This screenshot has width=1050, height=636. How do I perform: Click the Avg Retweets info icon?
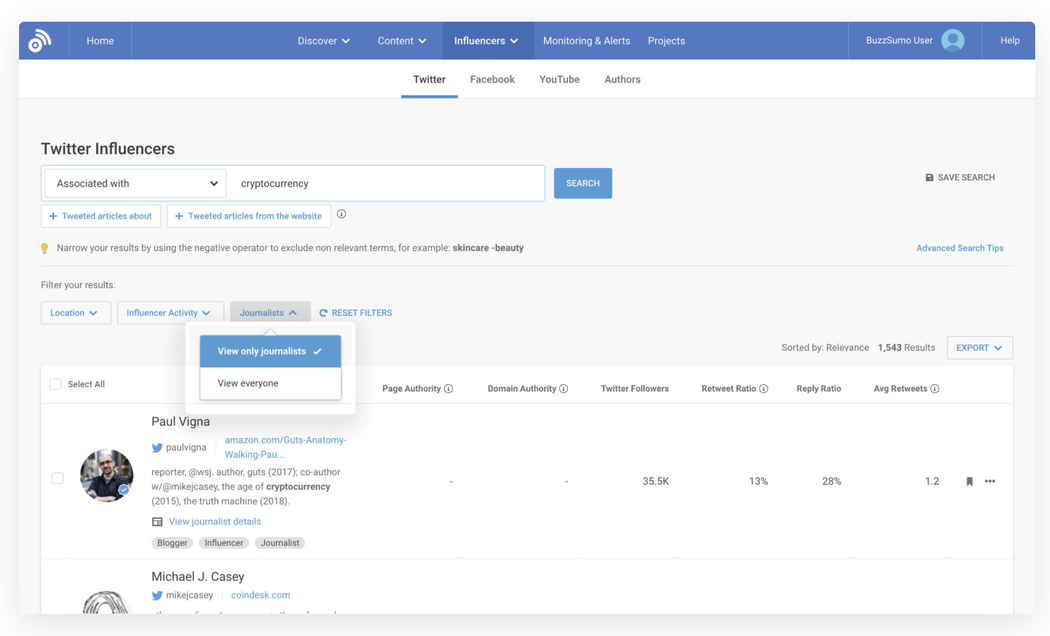tap(935, 389)
